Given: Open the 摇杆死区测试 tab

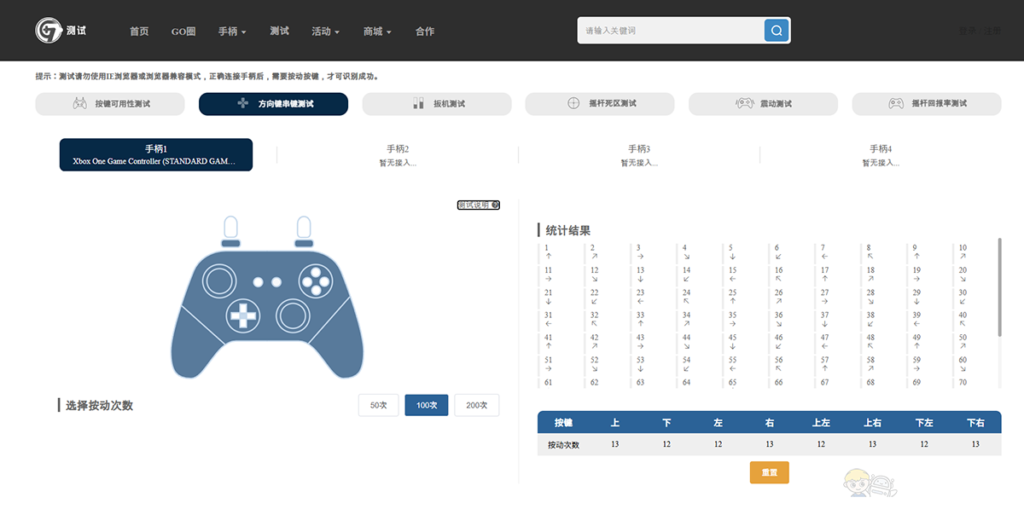Looking at the screenshot, I should 599,104.
